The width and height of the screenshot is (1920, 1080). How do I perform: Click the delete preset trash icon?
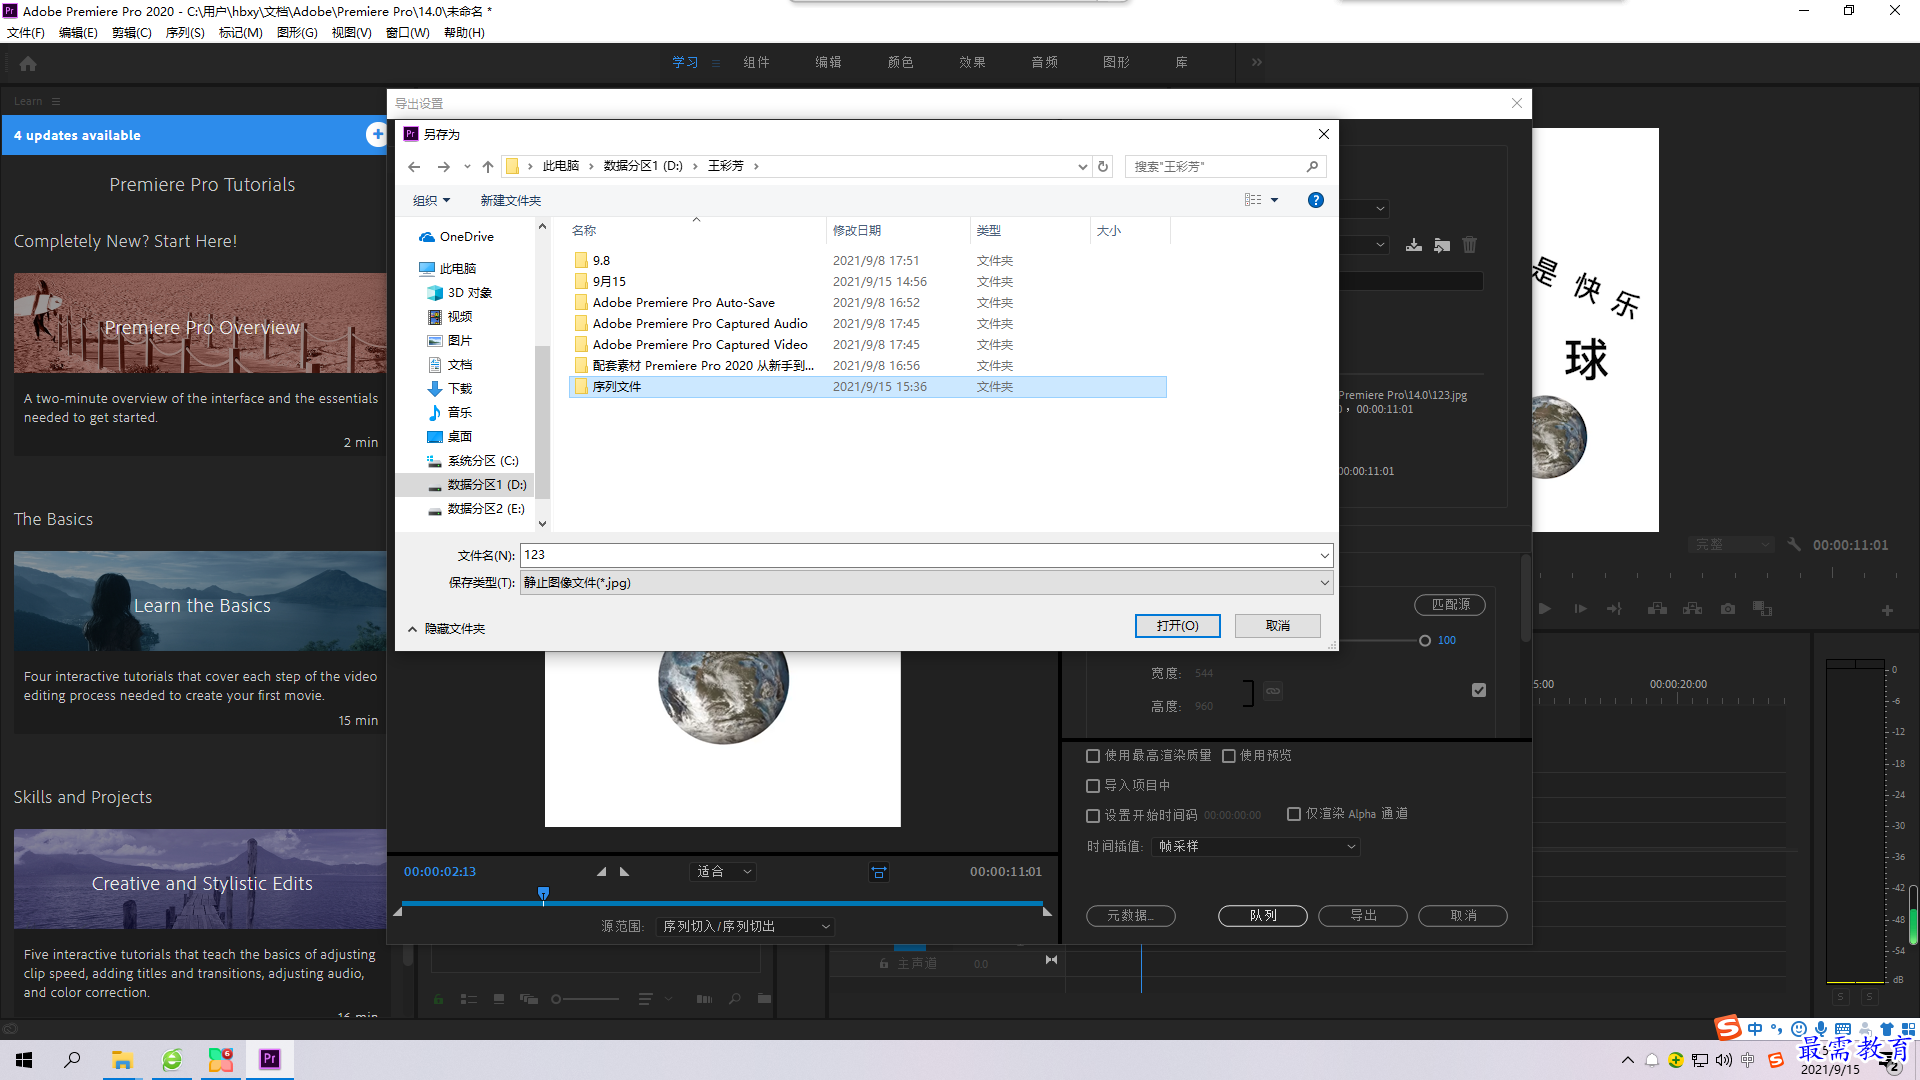click(1470, 245)
